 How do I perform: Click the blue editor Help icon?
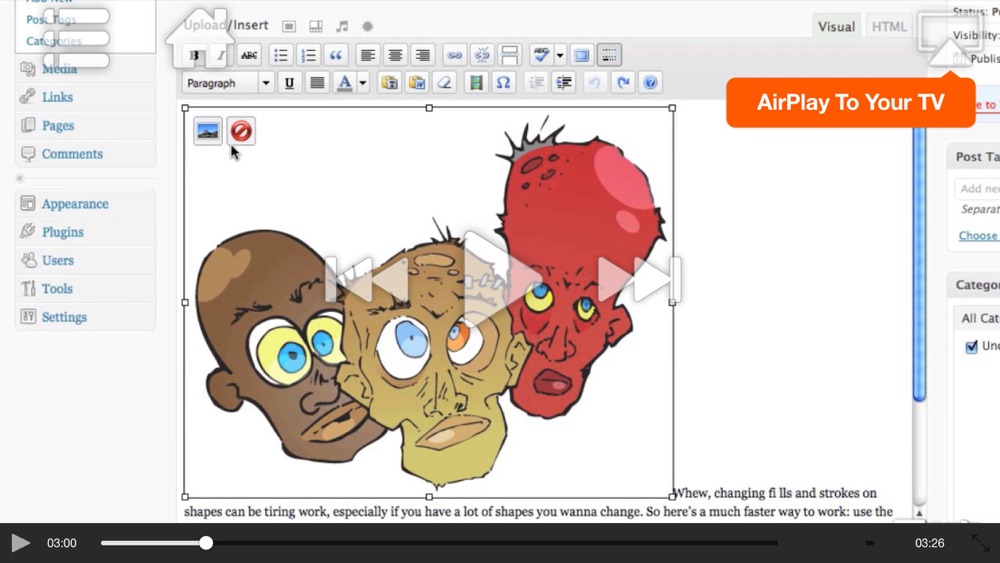(x=650, y=83)
